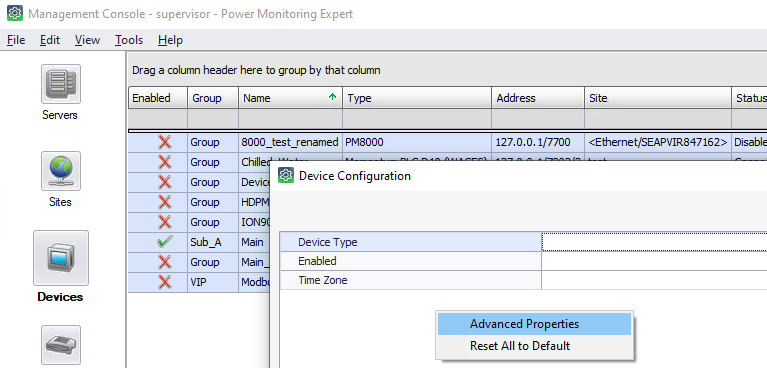Screen dimensions: 767x368
Task: Click the Name filter cell
Action: 291,119
